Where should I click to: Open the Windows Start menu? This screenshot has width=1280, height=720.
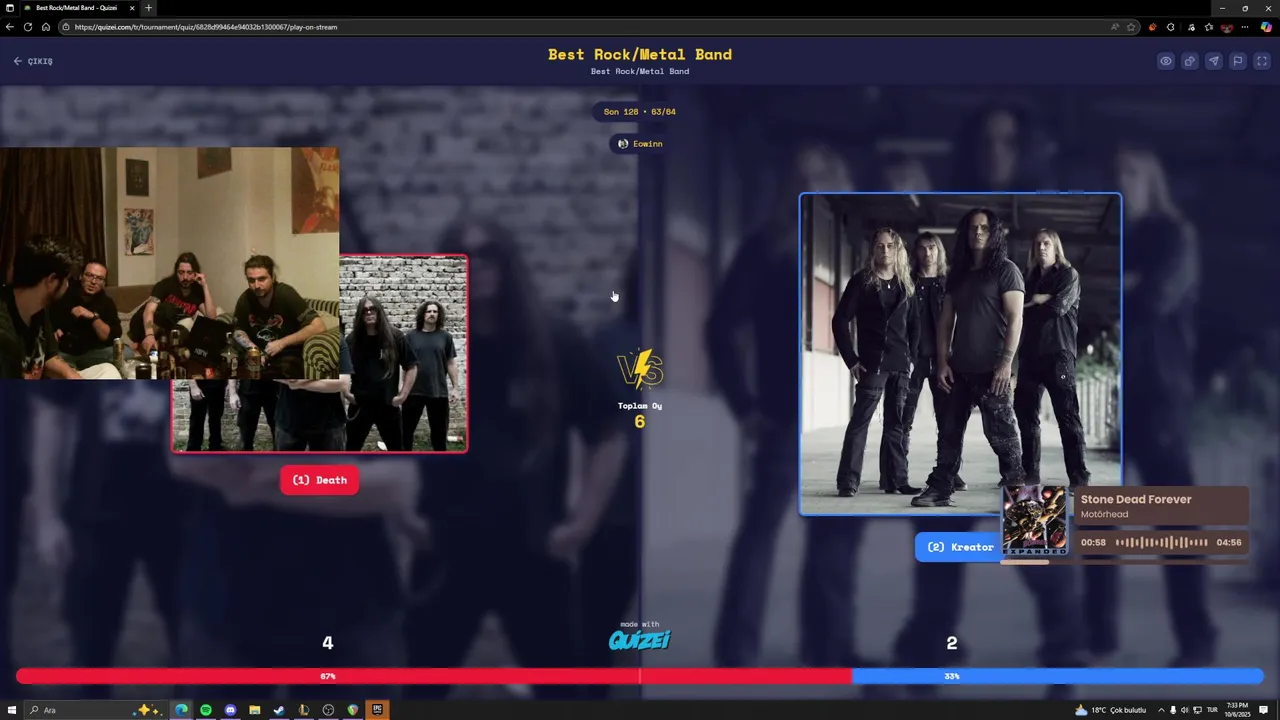(11, 710)
